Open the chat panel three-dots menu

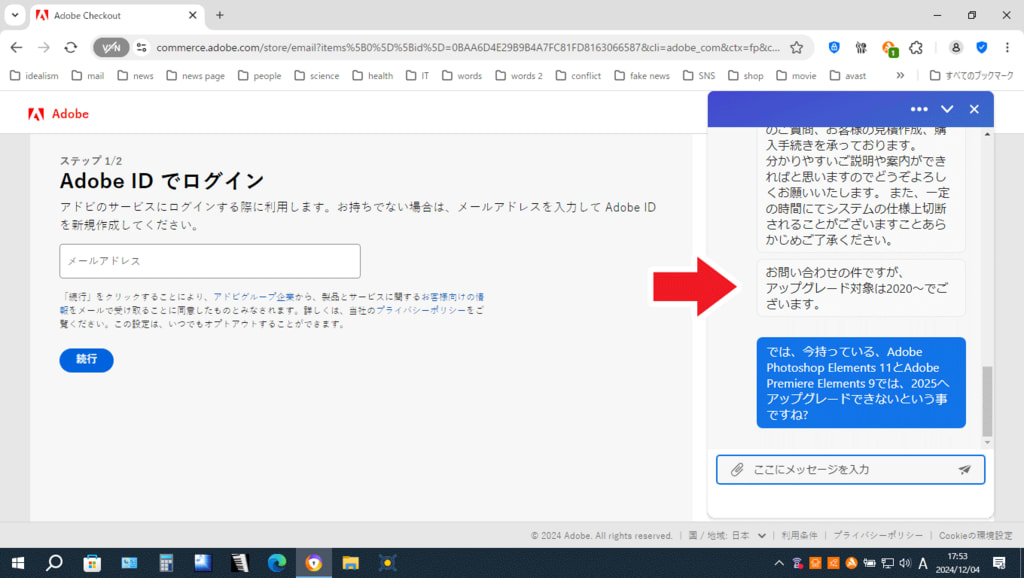[919, 109]
